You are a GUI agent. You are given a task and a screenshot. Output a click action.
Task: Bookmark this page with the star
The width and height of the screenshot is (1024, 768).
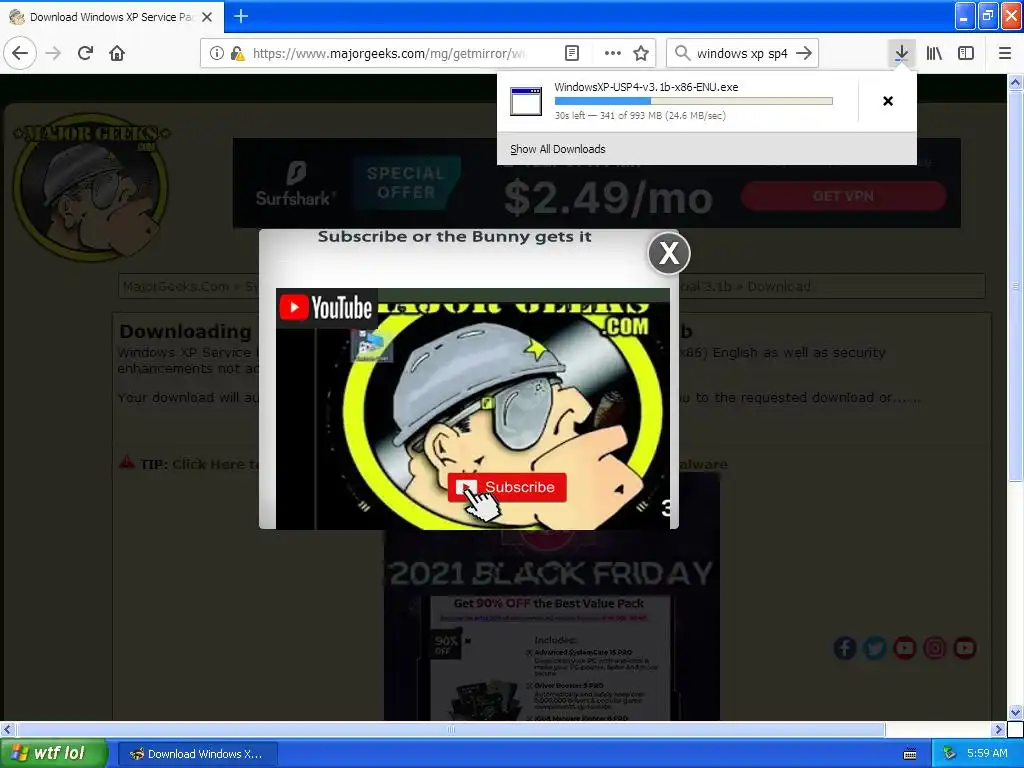(x=641, y=53)
